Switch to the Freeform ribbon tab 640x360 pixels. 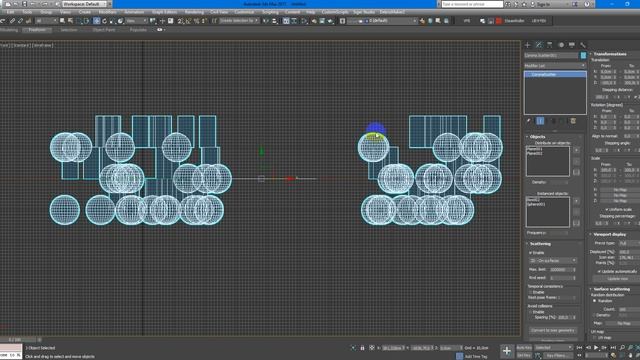(x=37, y=30)
